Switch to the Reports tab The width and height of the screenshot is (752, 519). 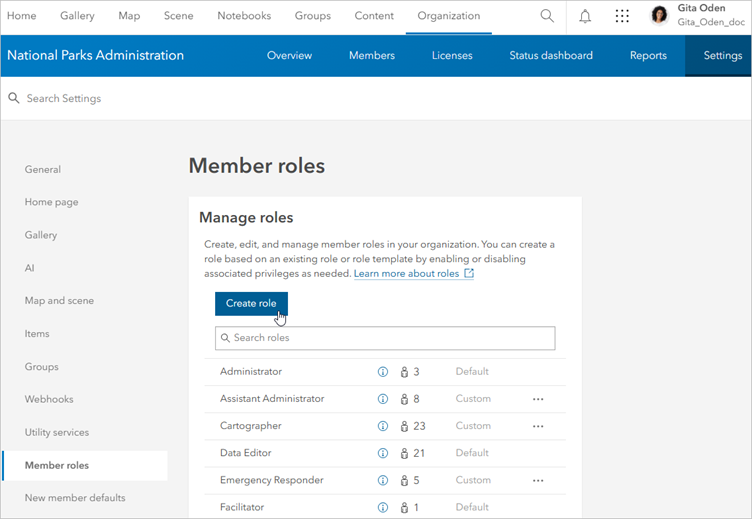[648, 56]
